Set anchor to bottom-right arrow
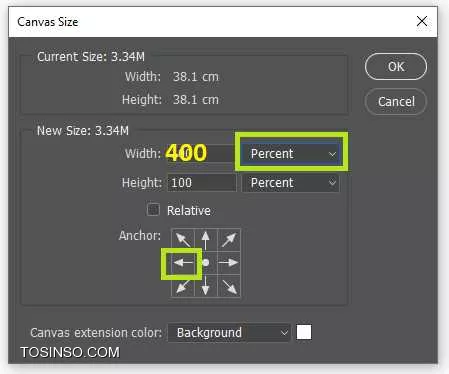 (x=229, y=286)
